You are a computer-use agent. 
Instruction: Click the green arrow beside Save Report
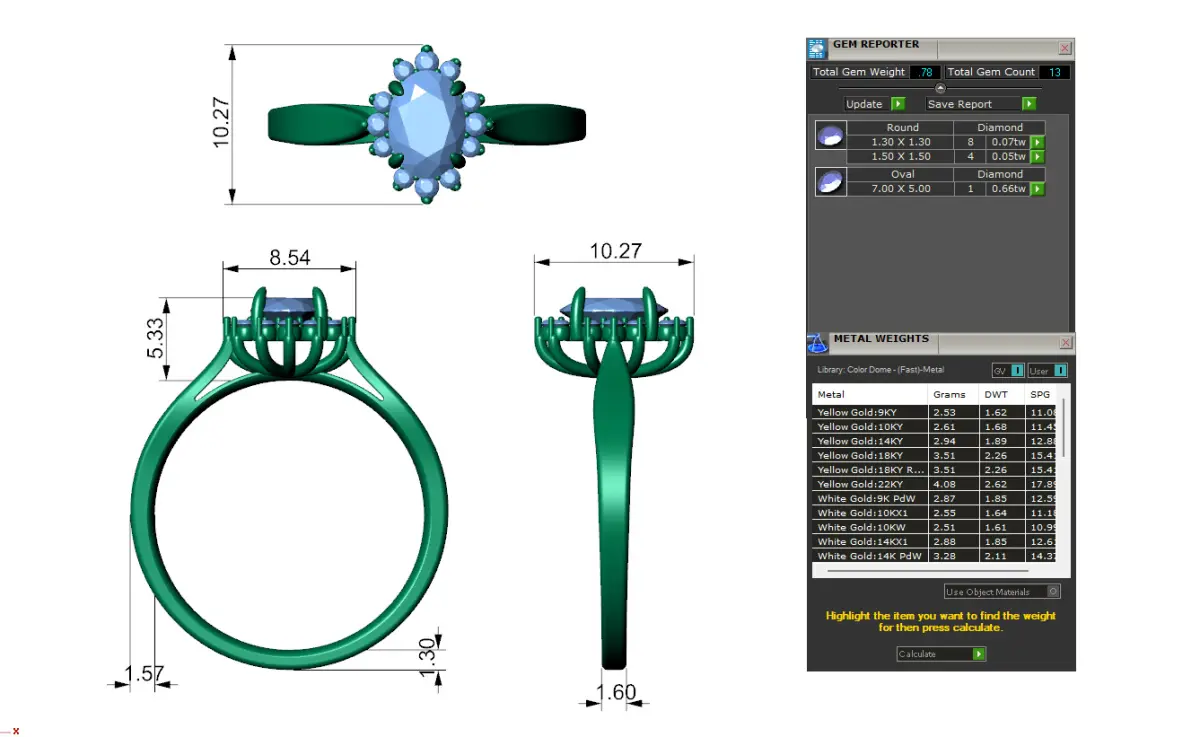click(1029, 104)
